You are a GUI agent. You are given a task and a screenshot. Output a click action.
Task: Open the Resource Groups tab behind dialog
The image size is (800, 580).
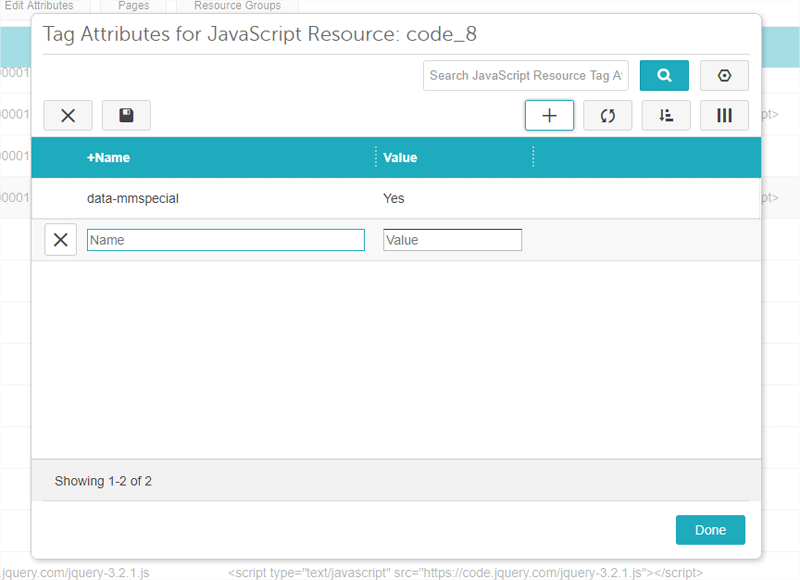click(x=237, y=6)
